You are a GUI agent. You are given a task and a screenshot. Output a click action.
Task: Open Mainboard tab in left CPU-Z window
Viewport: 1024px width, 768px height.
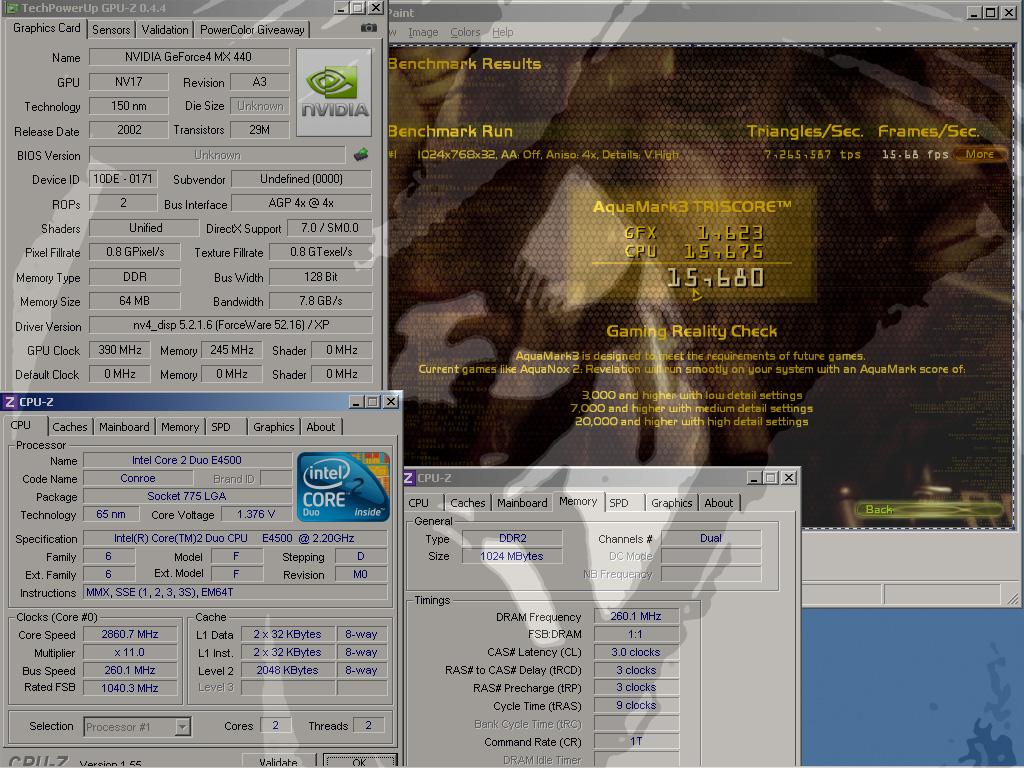[124, 427]
